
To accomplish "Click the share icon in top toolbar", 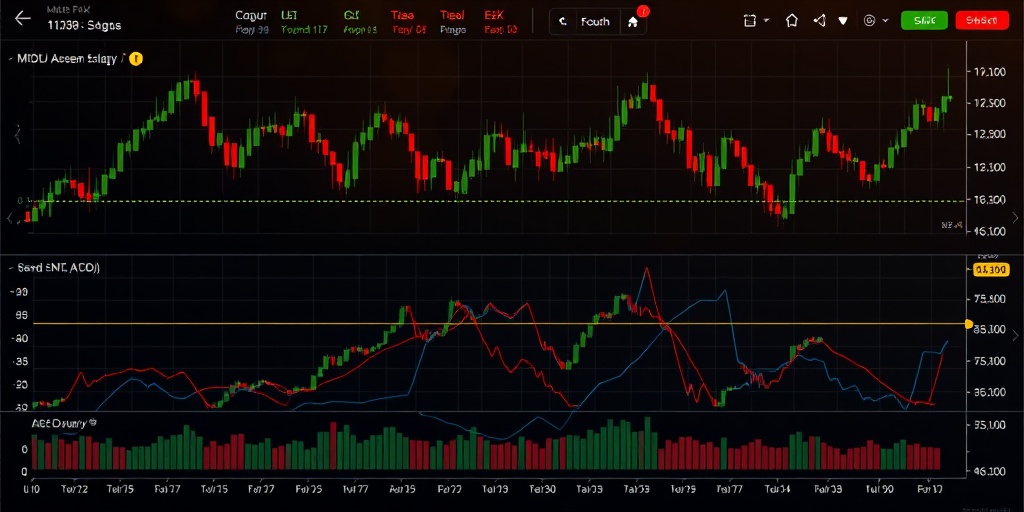I will pyautogui.click(x=820, y=20).
